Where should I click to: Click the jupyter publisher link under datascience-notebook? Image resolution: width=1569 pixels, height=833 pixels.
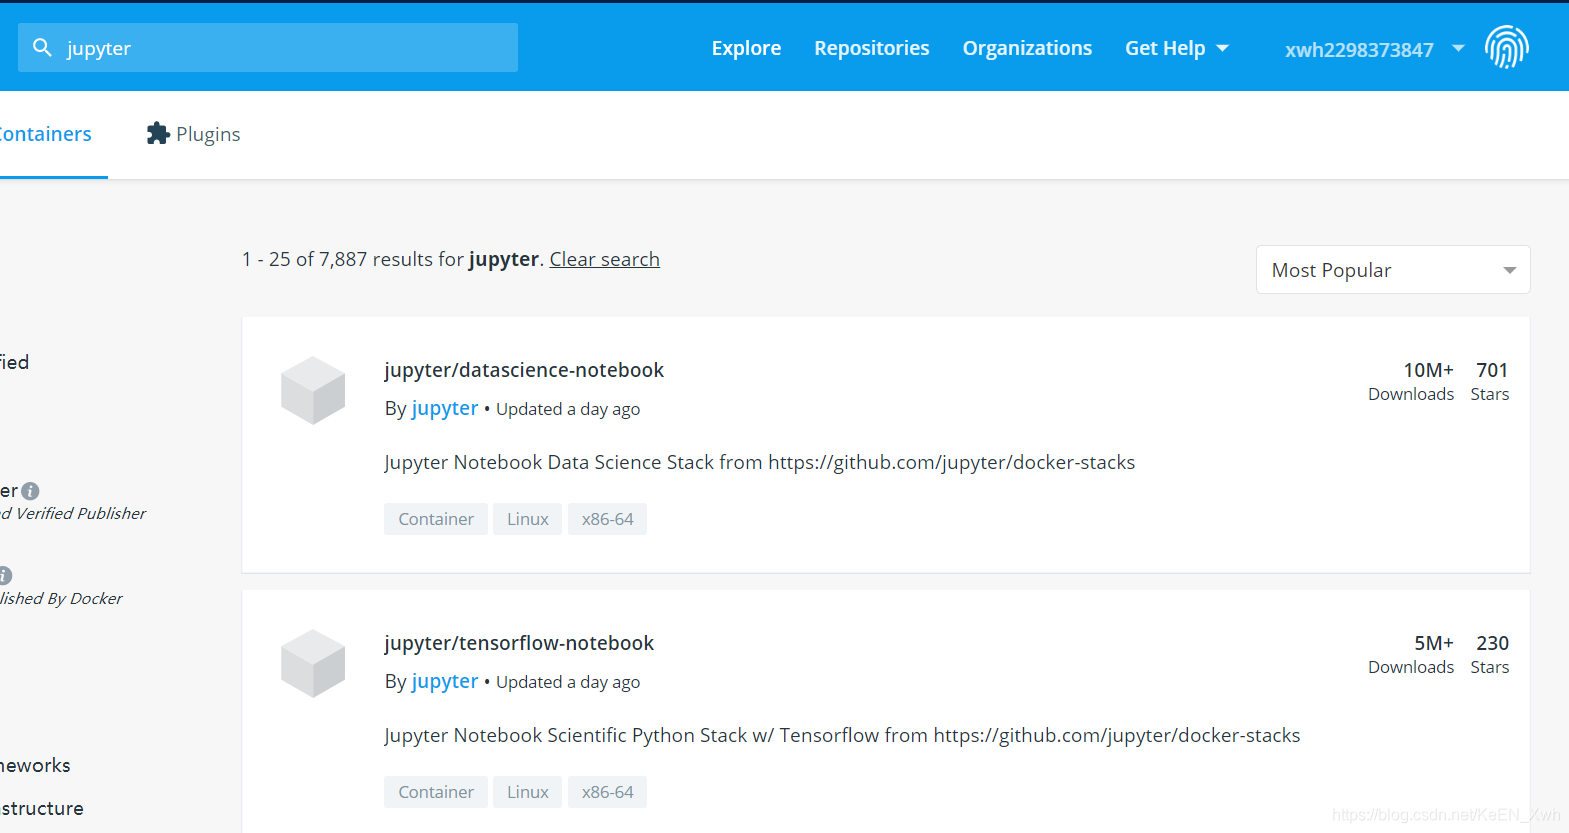[x=445, y=408]
